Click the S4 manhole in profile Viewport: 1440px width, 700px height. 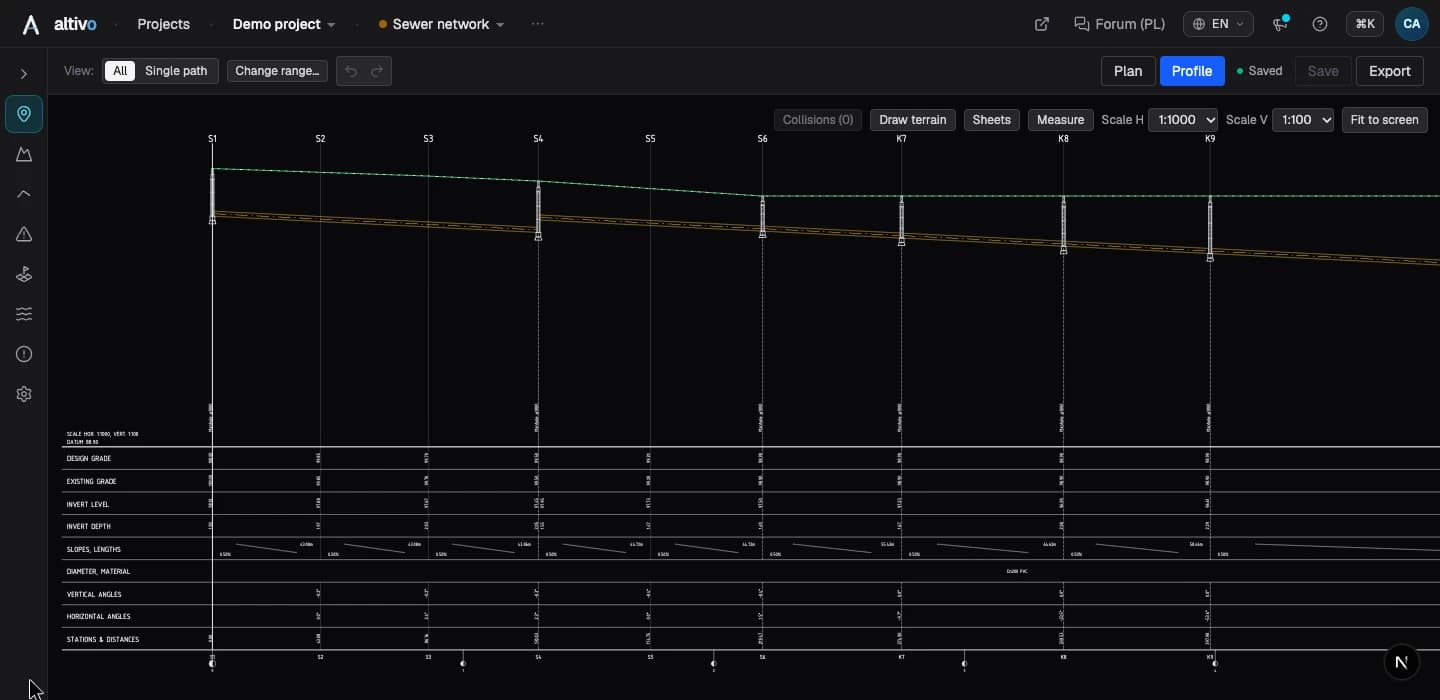click(x=538, y=211)
